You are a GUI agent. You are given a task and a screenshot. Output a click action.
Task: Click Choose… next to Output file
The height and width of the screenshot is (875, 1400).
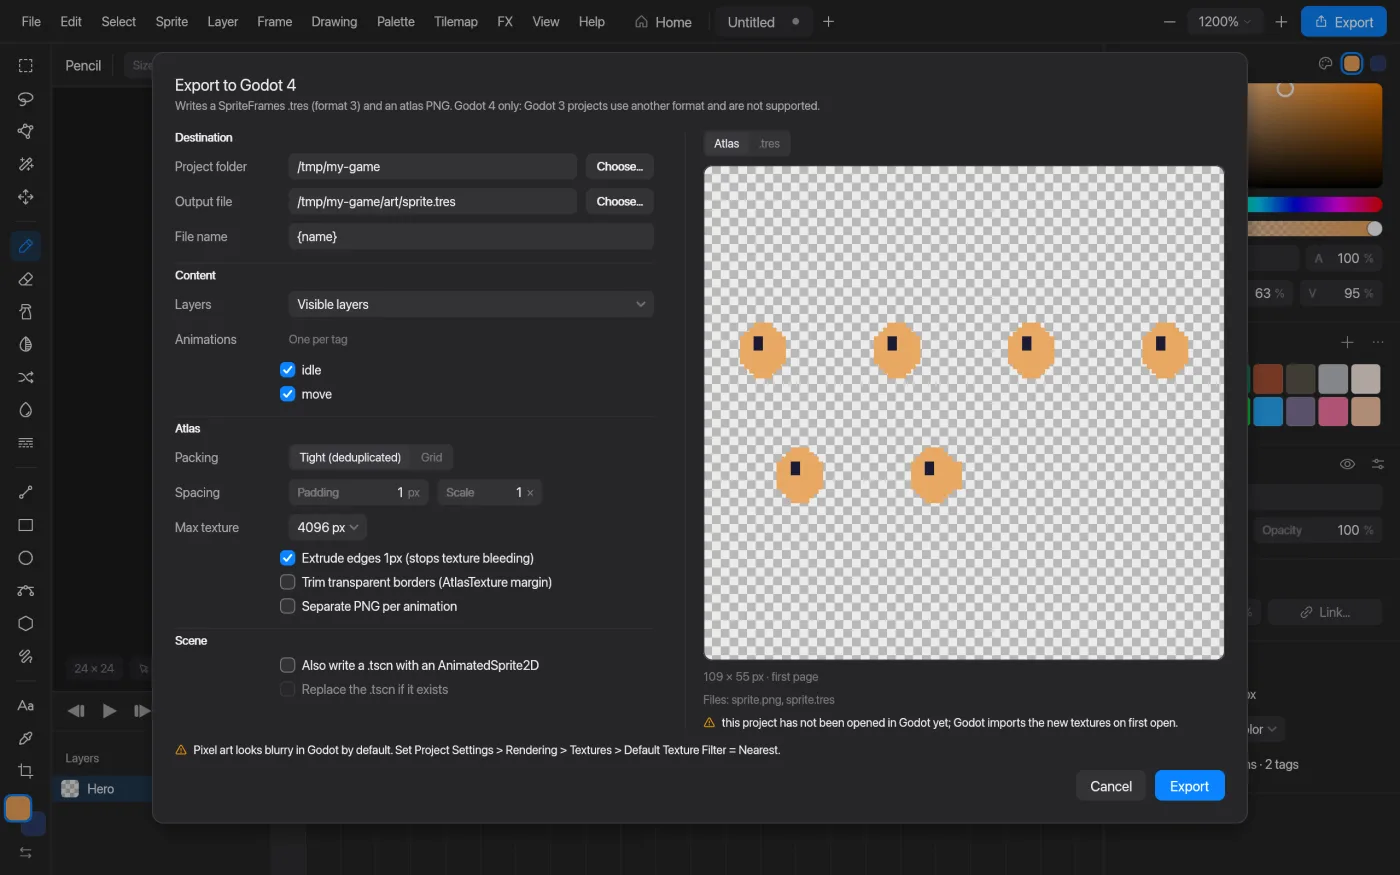(x=620, y=202)
